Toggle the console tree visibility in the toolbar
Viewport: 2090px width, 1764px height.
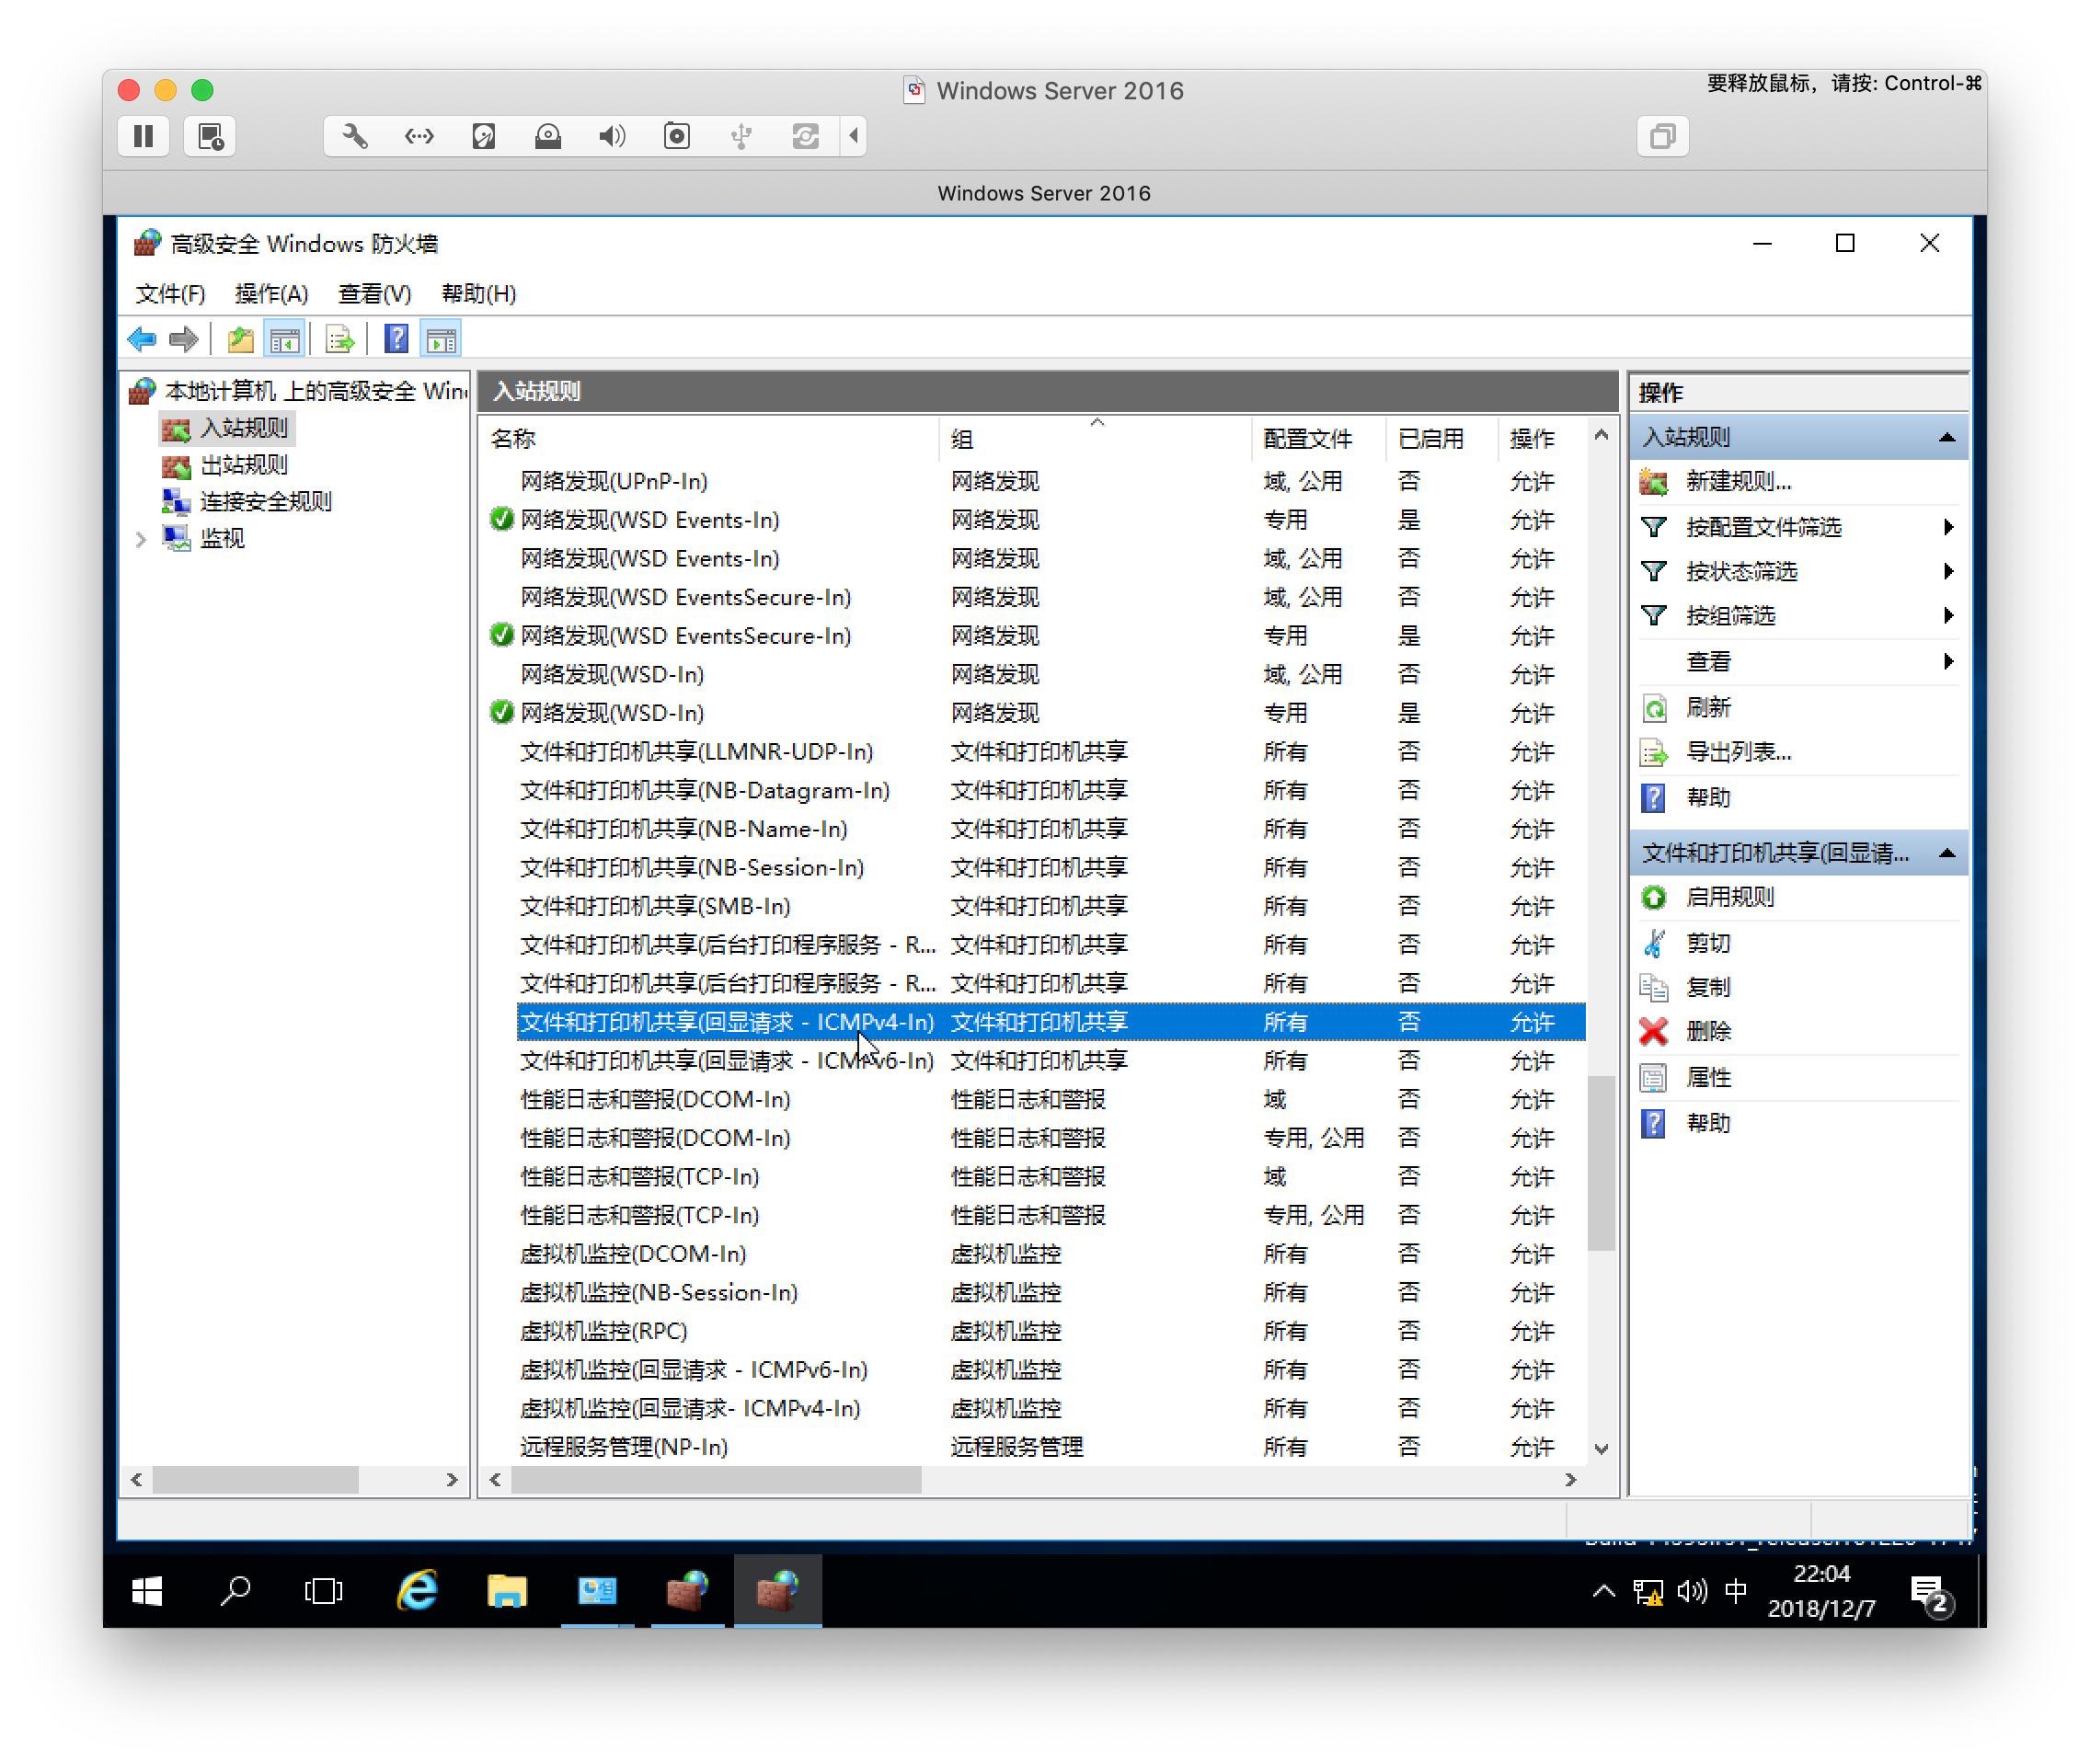[285, 339]
